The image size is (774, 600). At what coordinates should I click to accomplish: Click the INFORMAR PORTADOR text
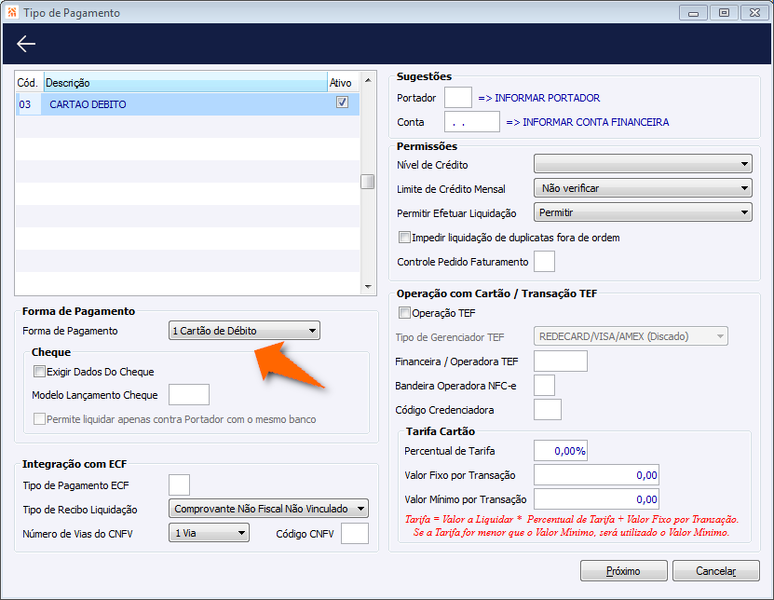547,98
